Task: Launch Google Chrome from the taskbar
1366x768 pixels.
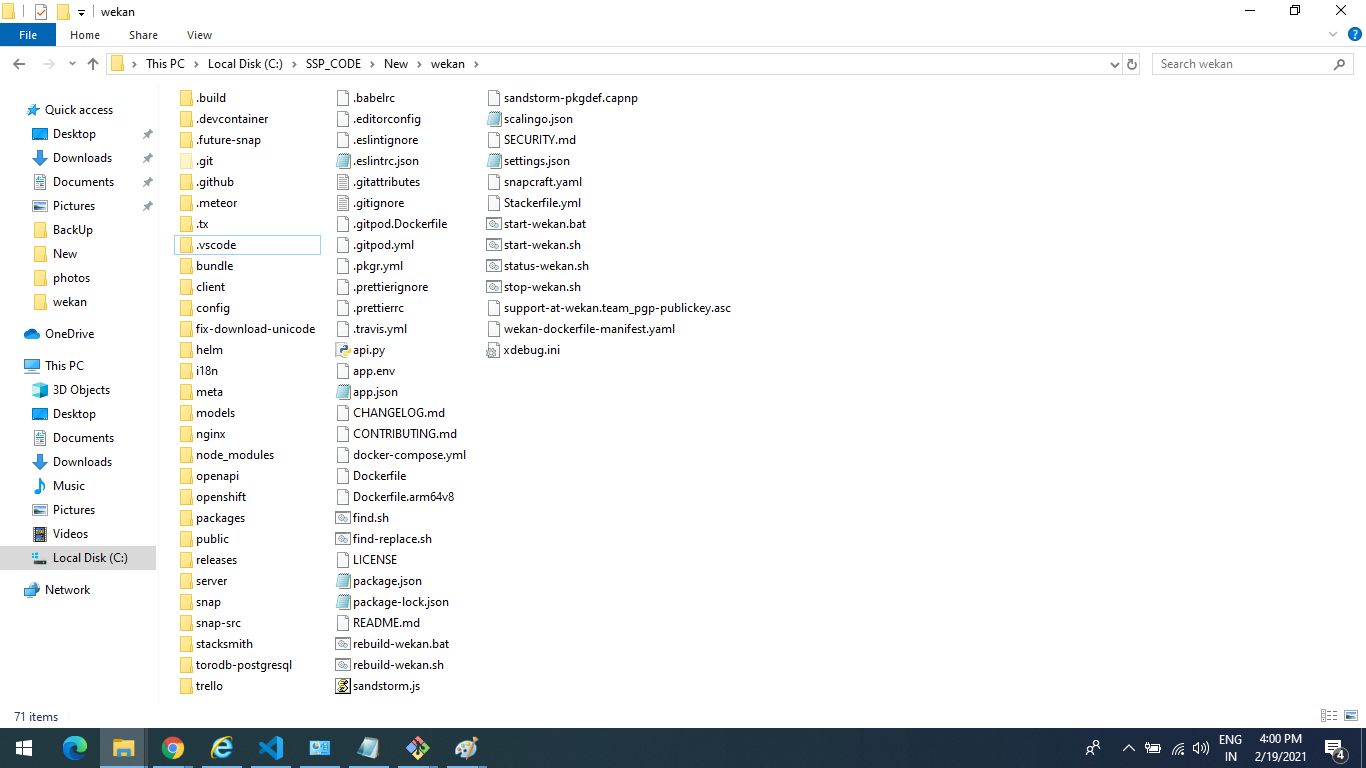Action: [x=173, y=747]
